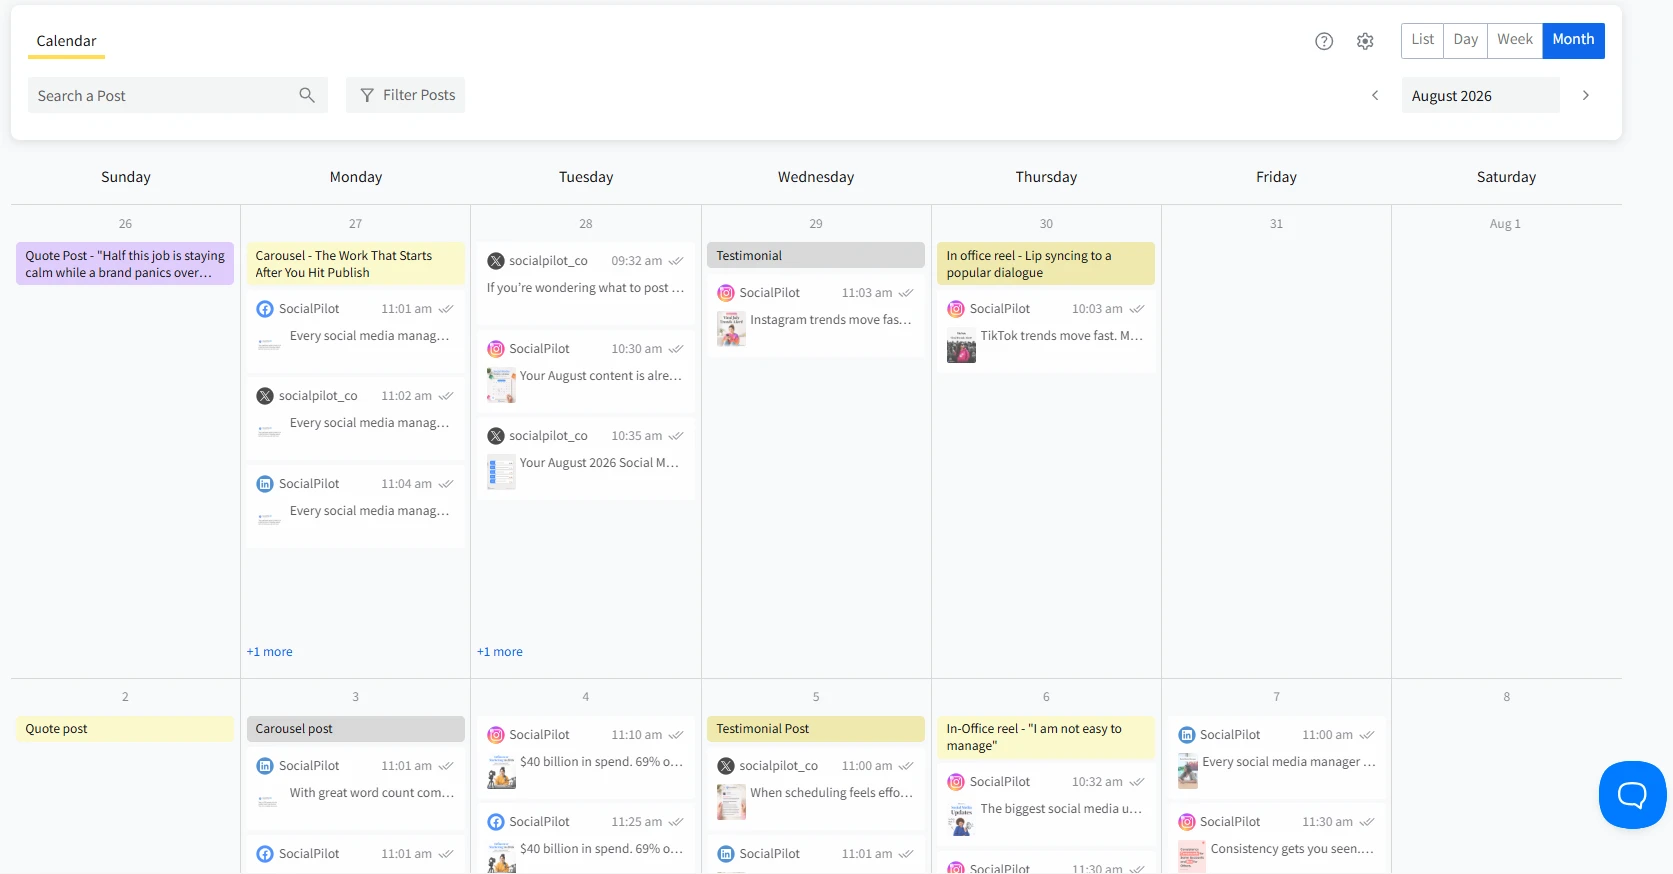Switch to Day view

click(1465, 40)
